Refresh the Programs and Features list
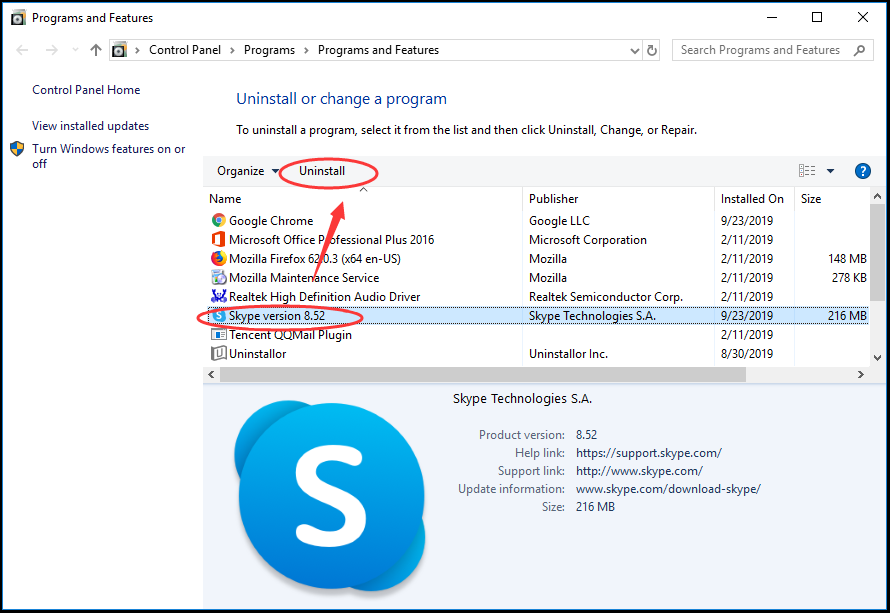Viewport: 890px width, 613px height. [x=652, y=51]
